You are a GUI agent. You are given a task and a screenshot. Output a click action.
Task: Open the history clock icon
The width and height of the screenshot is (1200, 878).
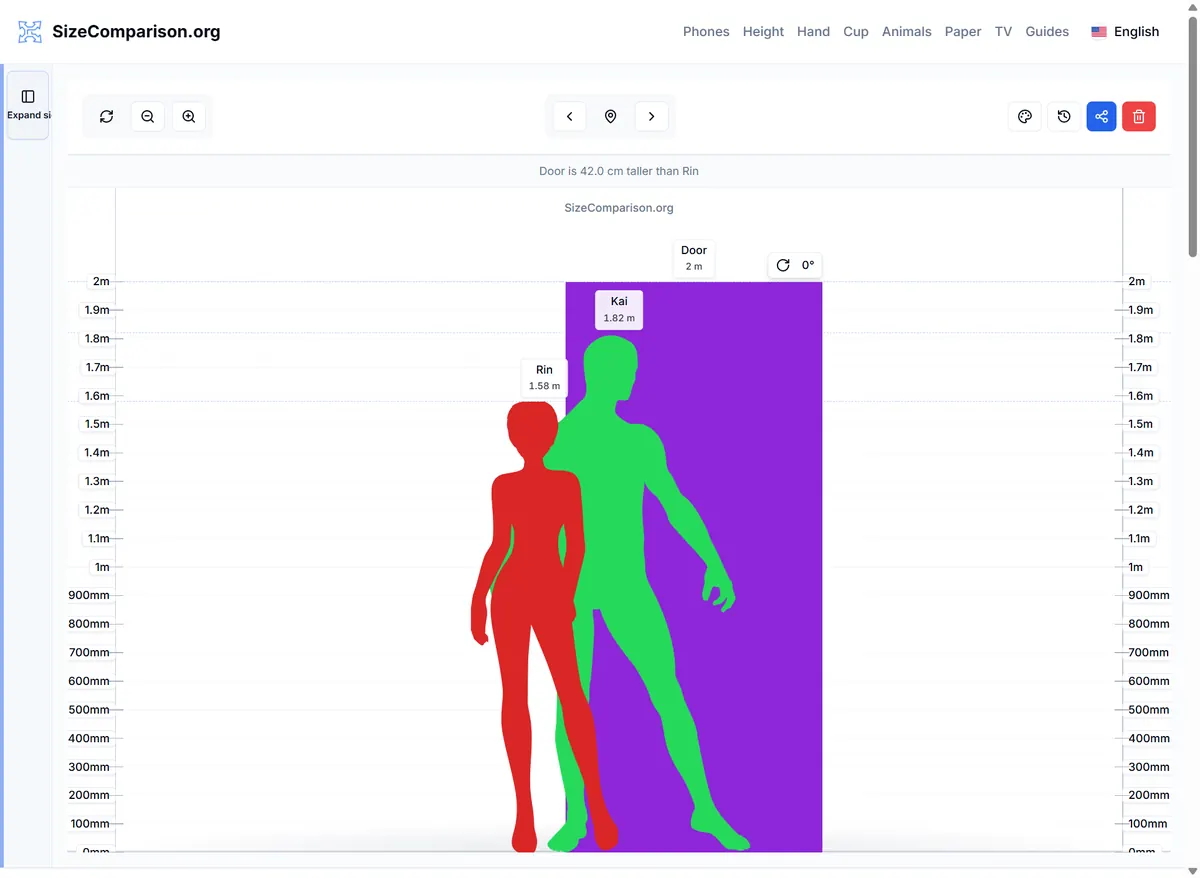point(1064,117)
